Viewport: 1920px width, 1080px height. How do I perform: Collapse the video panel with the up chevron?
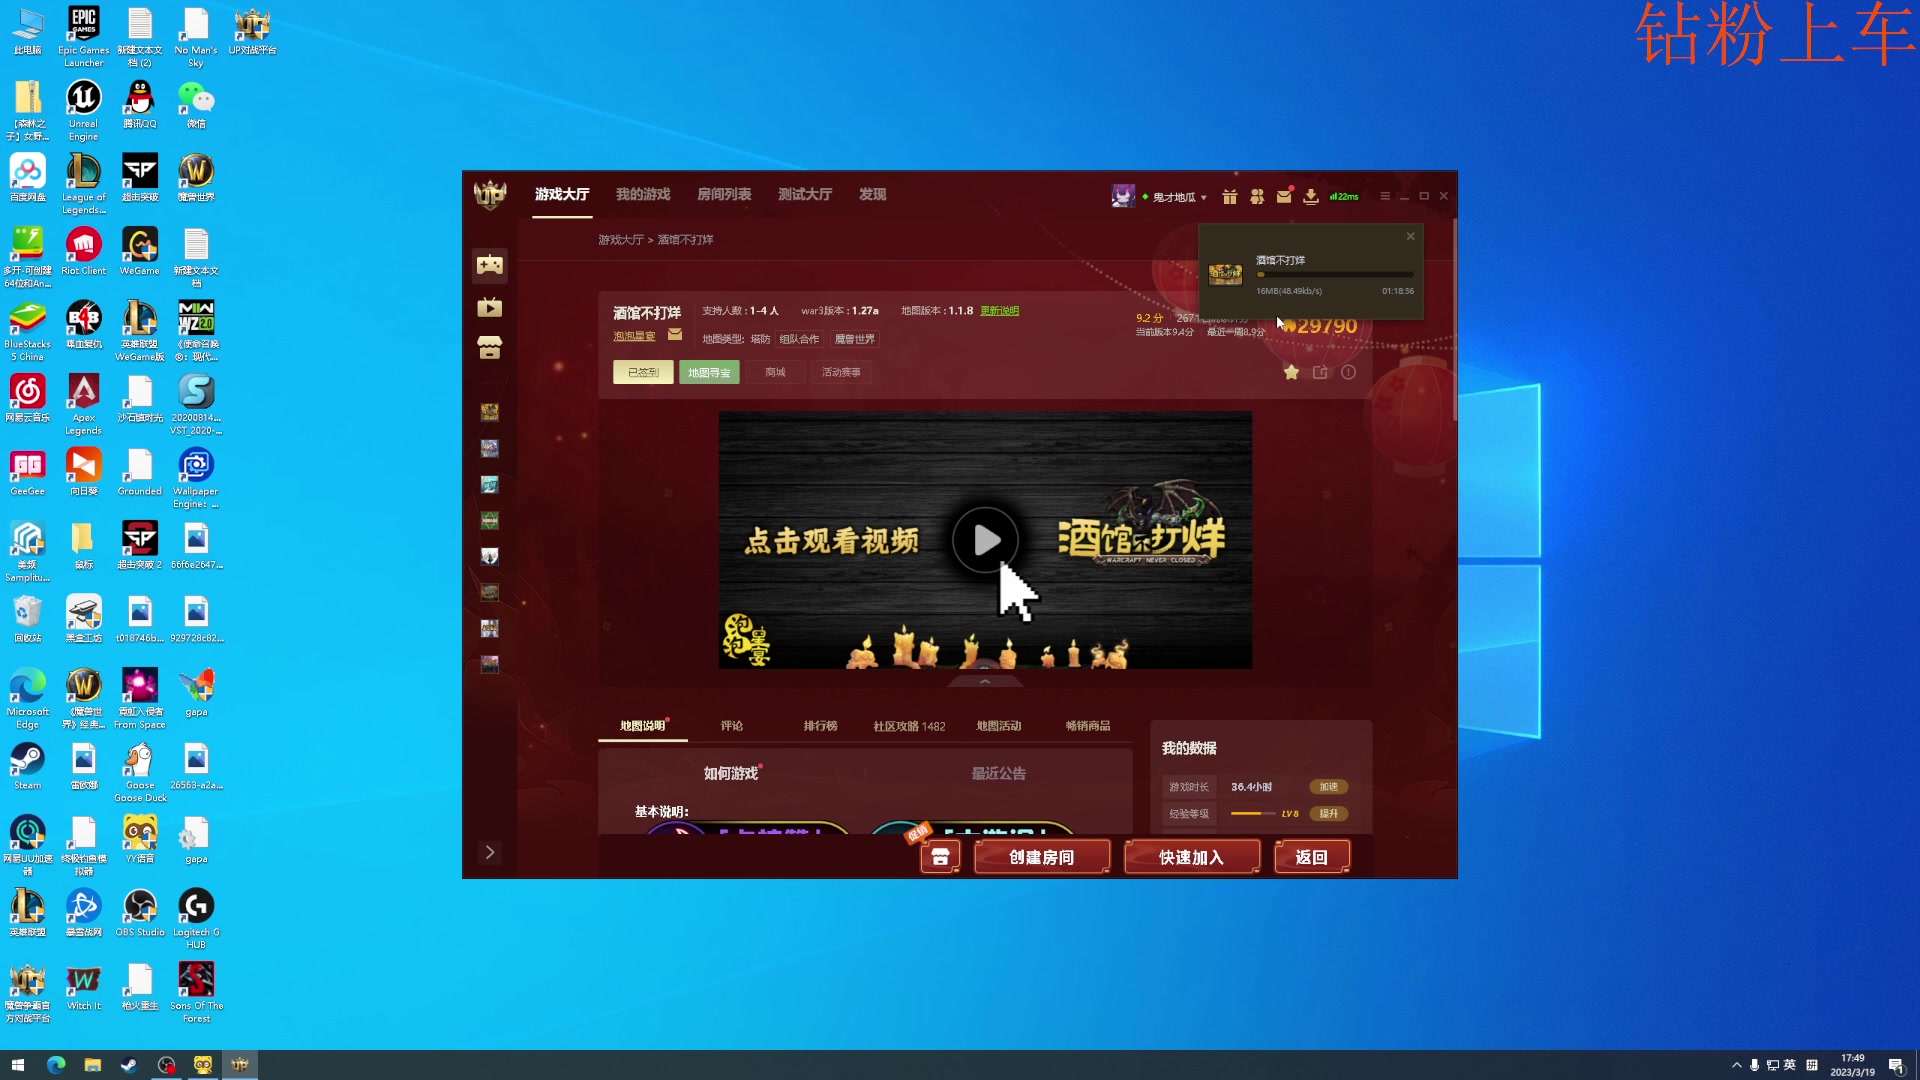coord(985,681)
